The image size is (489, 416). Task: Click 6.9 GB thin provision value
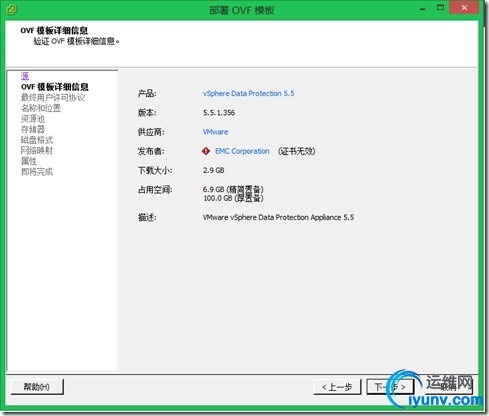pos(233,189)
